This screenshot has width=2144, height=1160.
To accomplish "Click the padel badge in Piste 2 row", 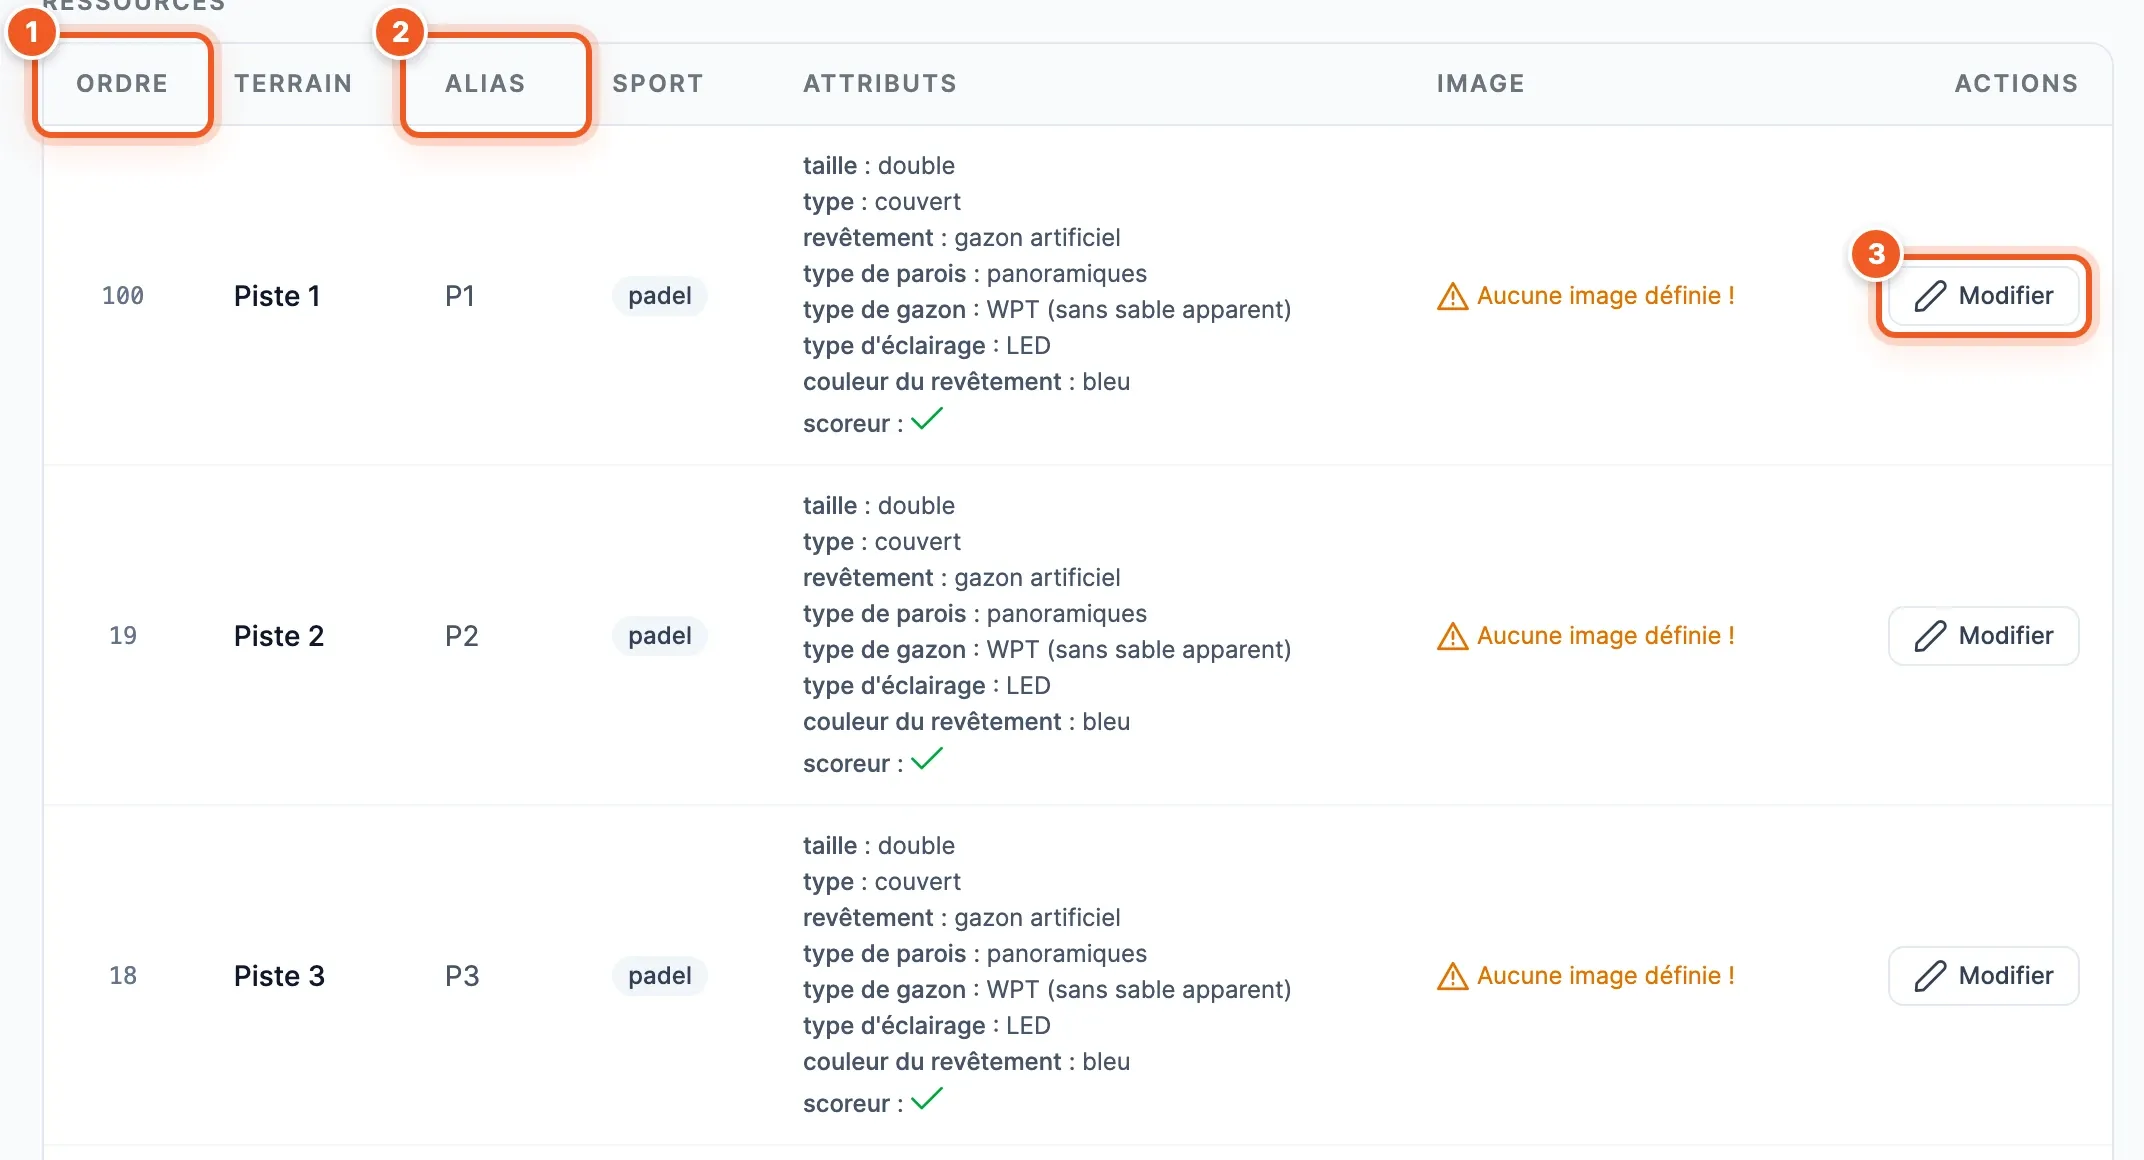I will (x=660, y=636).
